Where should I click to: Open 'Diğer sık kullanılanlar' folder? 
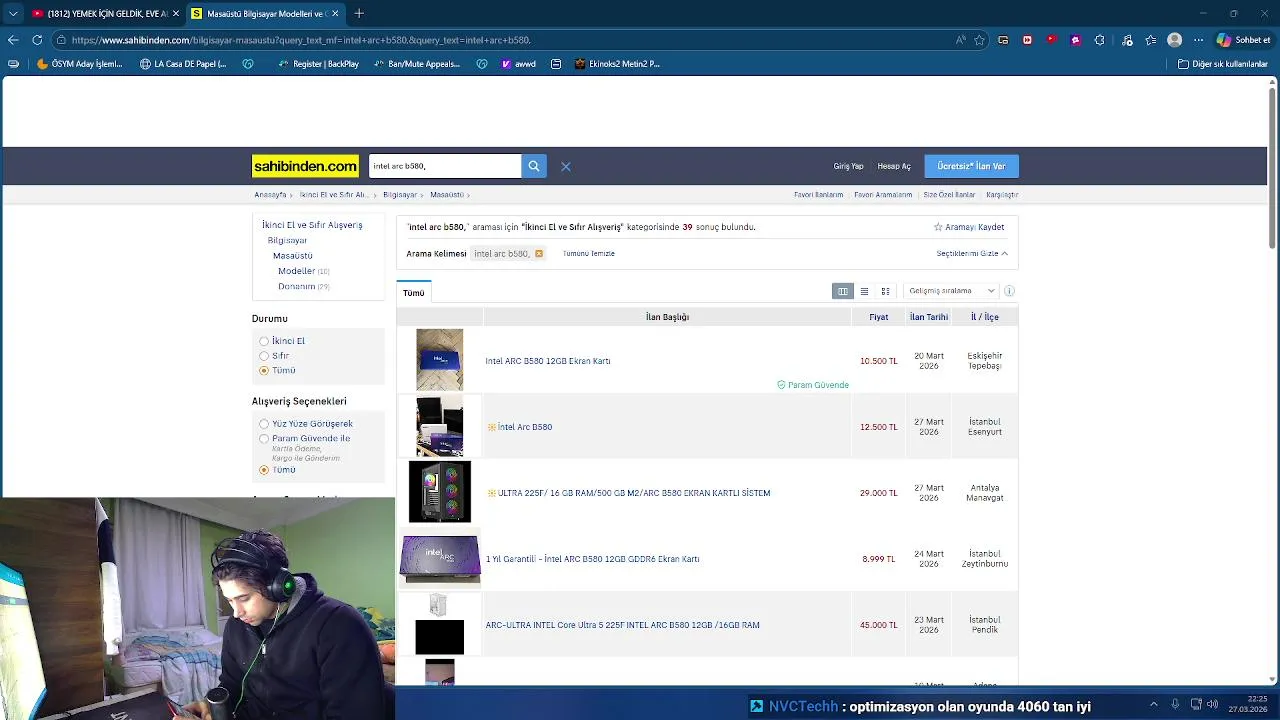1223,64
